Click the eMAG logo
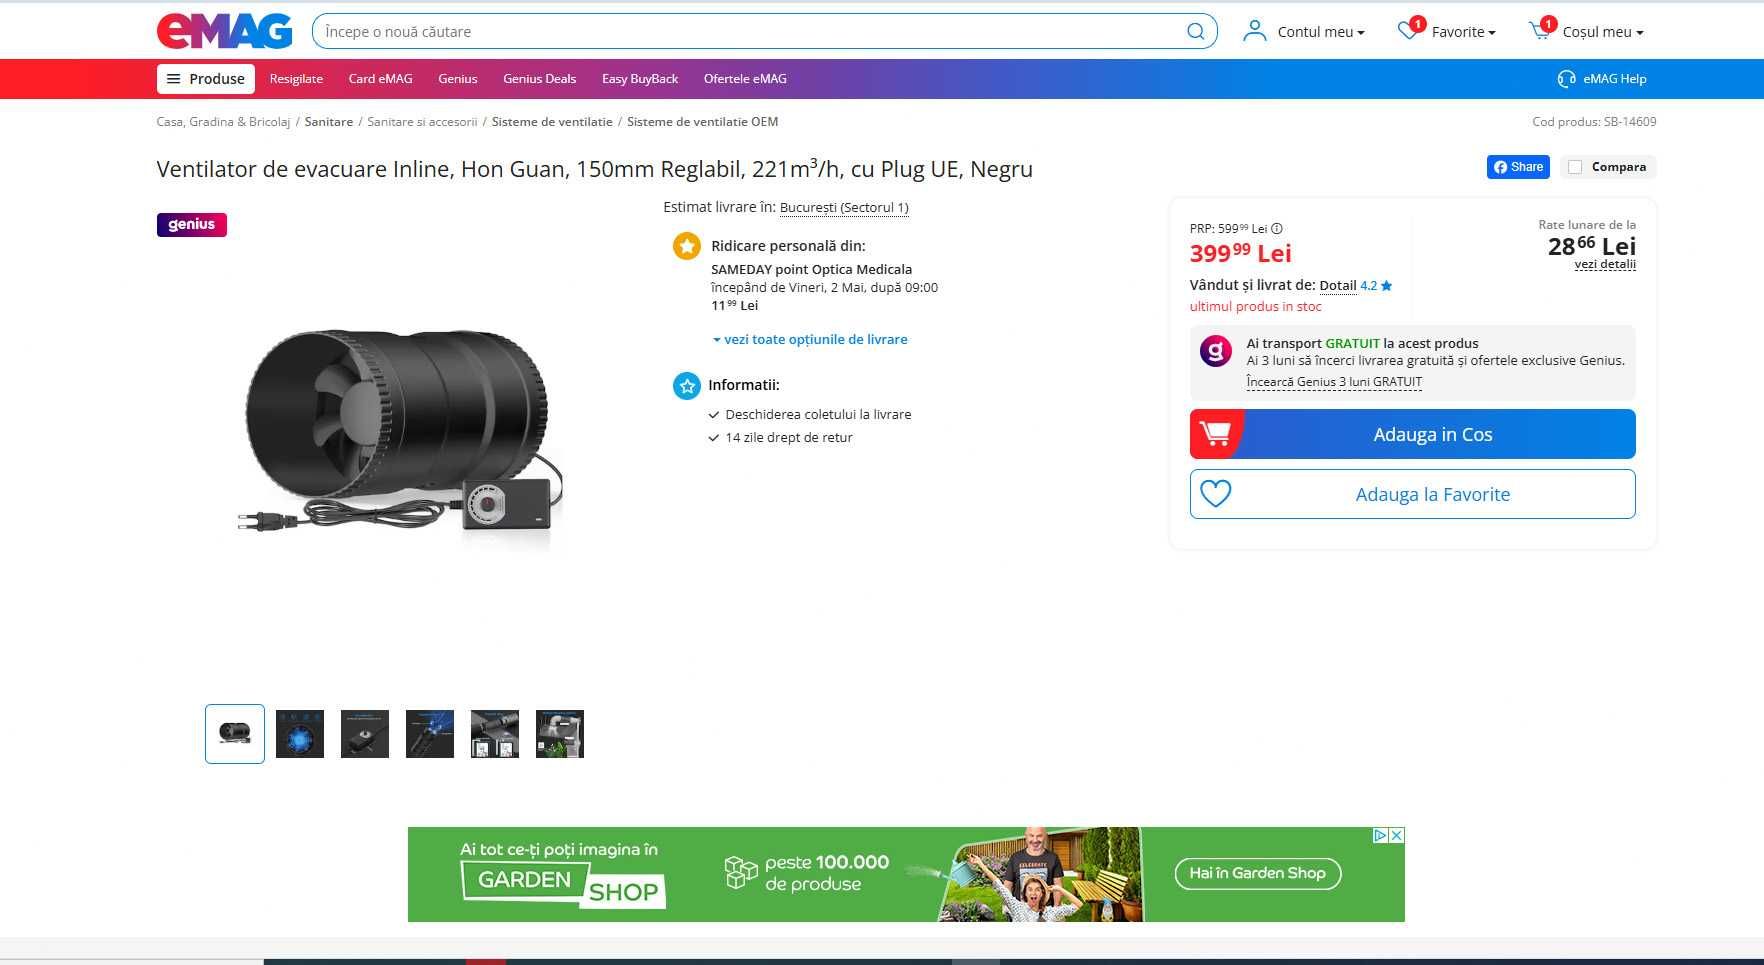This screenshot has height=965, width=1764. (x=225, y=31)
